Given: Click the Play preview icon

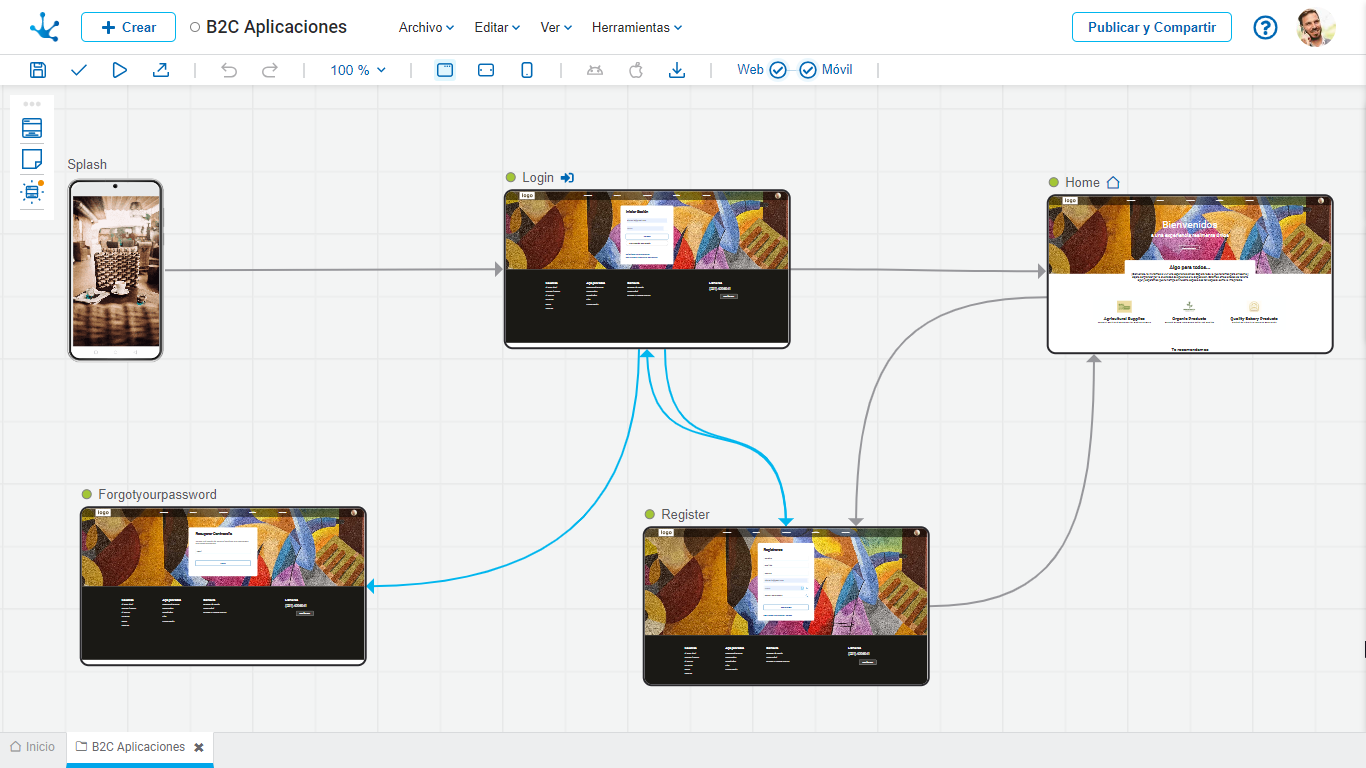Looking at the screenshot, I should 120,70.
